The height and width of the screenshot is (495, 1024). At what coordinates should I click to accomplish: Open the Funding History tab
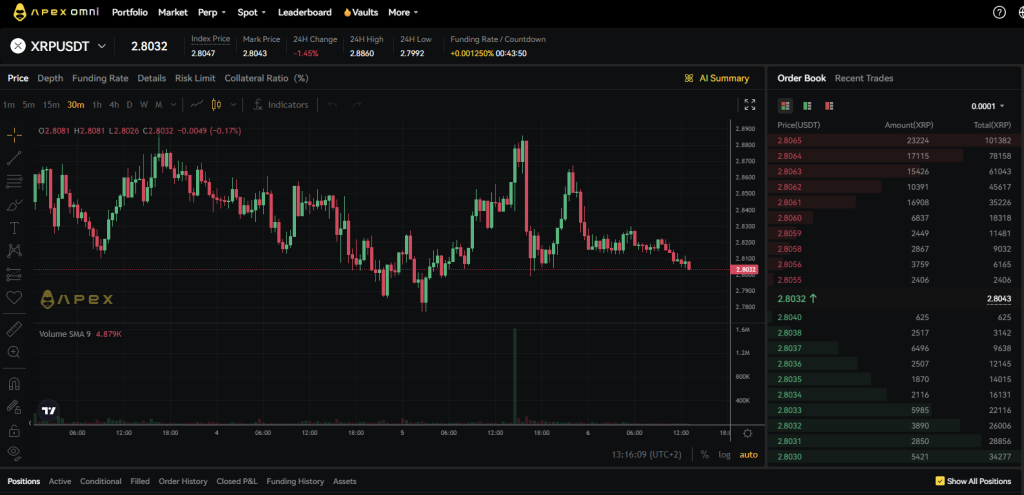pos(295,481)
